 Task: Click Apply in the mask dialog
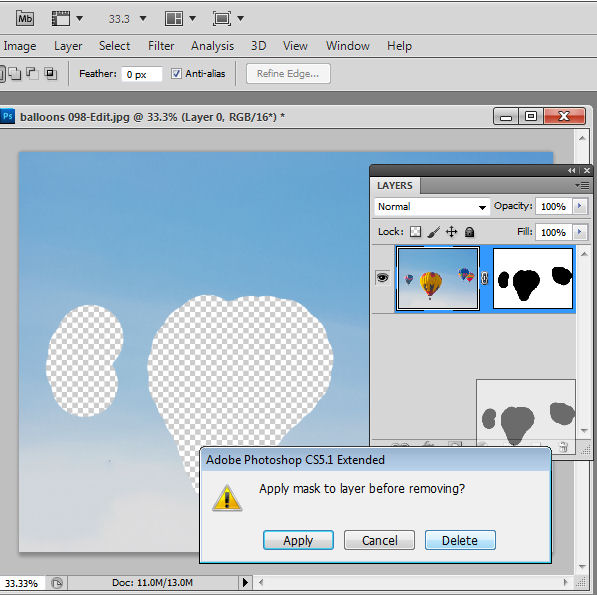(x=298, y=540)
